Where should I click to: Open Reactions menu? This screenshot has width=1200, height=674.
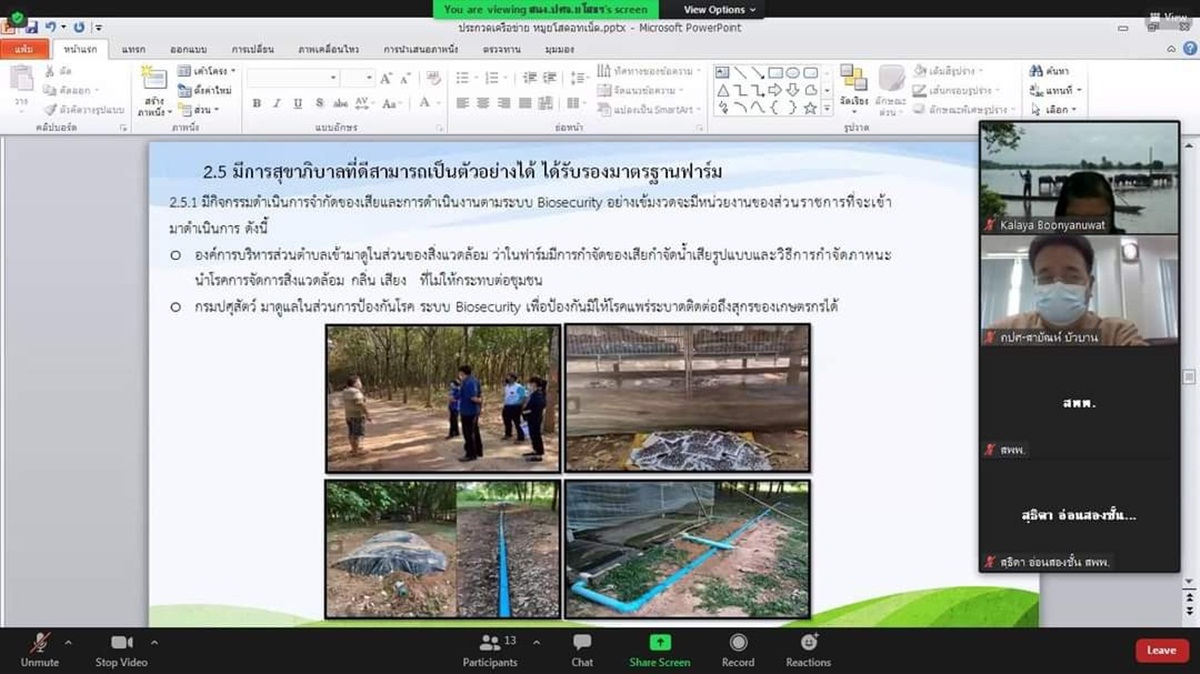point(808,649)
